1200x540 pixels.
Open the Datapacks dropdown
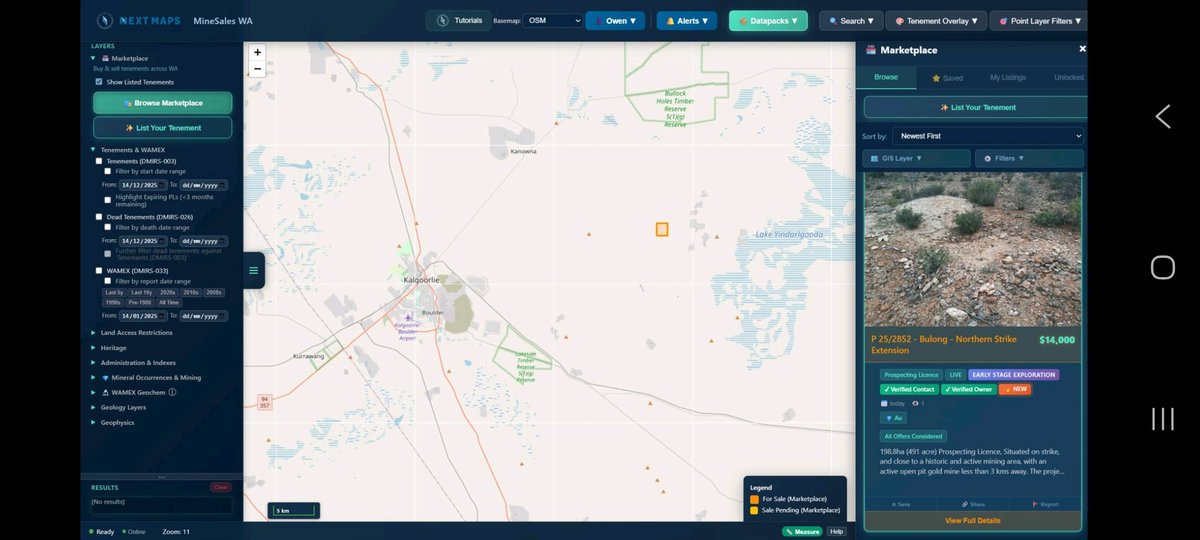(768, 20)
